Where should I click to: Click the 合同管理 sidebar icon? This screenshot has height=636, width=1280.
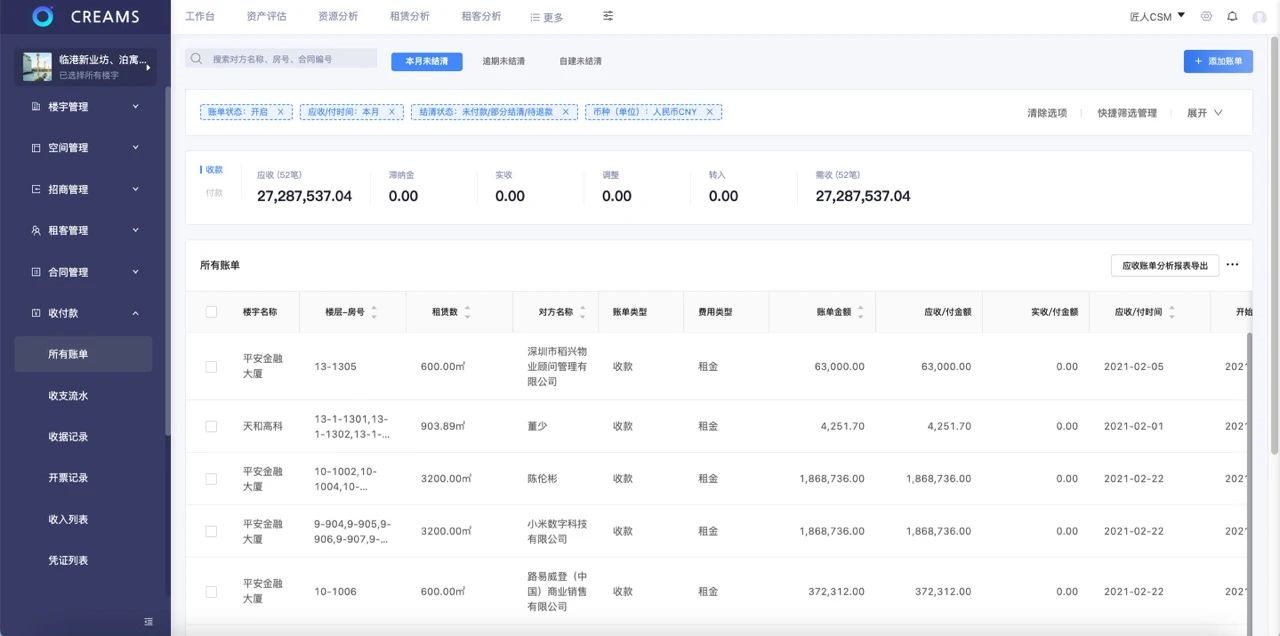(36, 272)
